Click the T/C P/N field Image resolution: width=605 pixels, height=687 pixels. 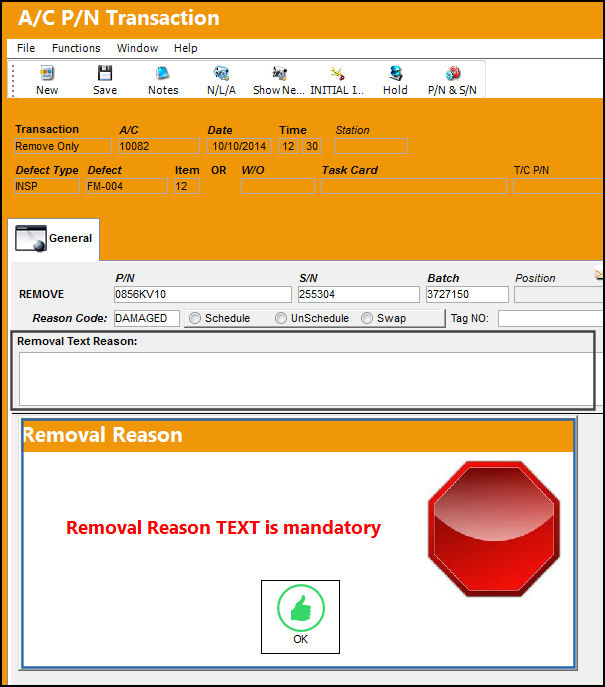click(x=559, y=186)
